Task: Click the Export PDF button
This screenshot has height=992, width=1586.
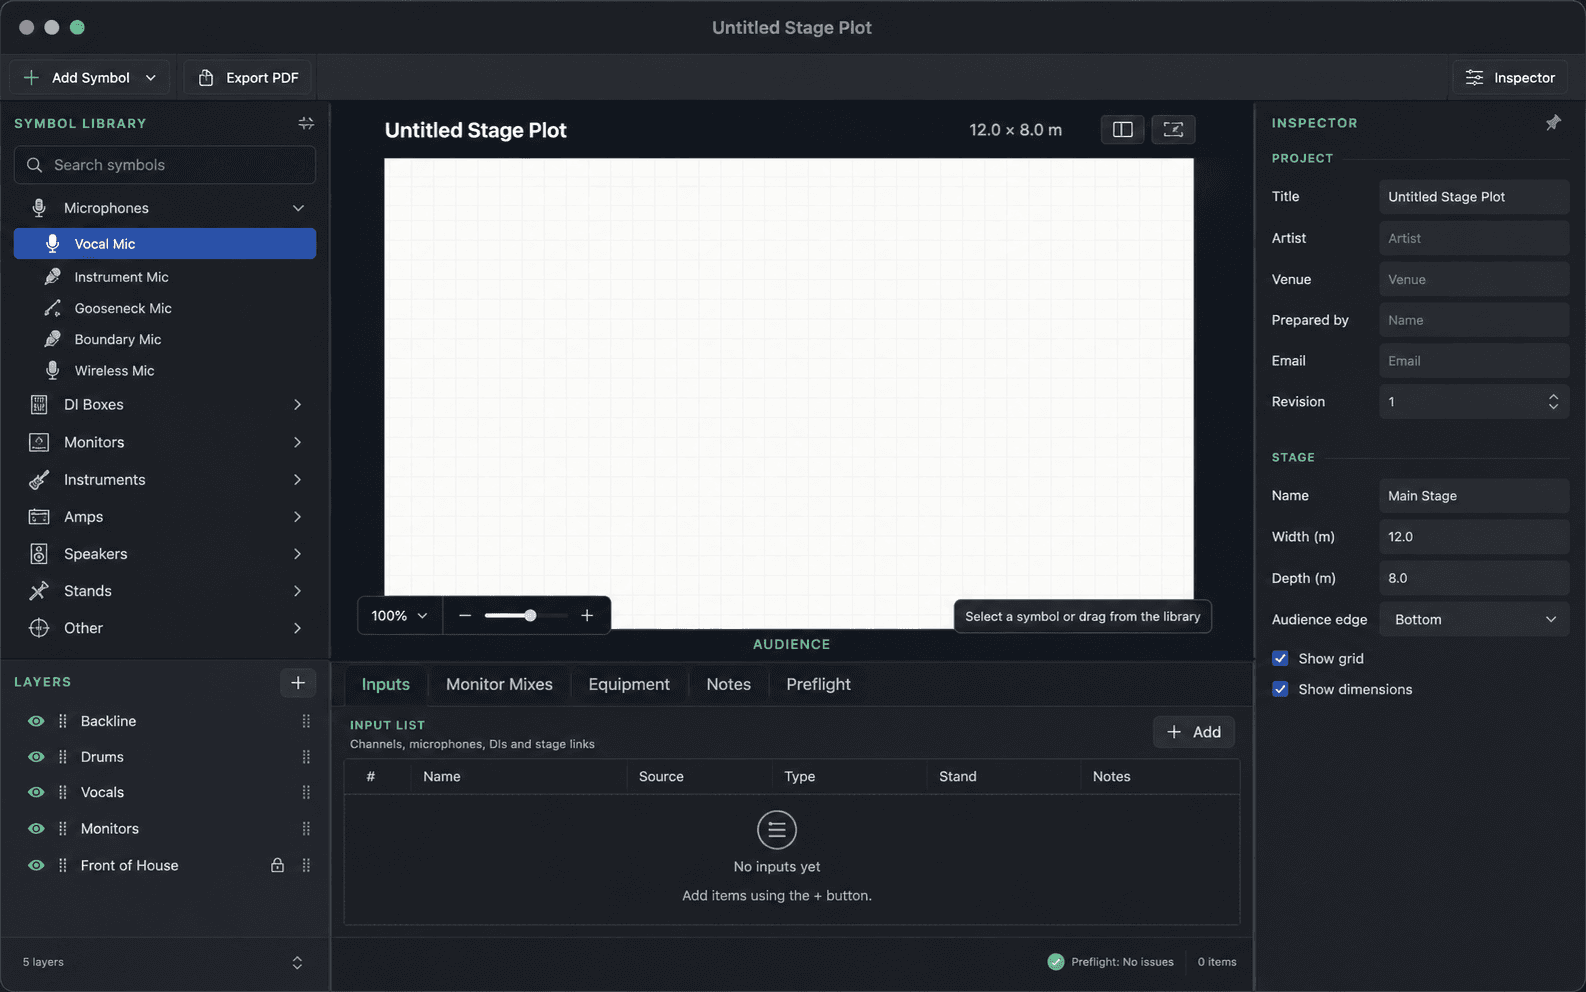Action: [248, 78]
